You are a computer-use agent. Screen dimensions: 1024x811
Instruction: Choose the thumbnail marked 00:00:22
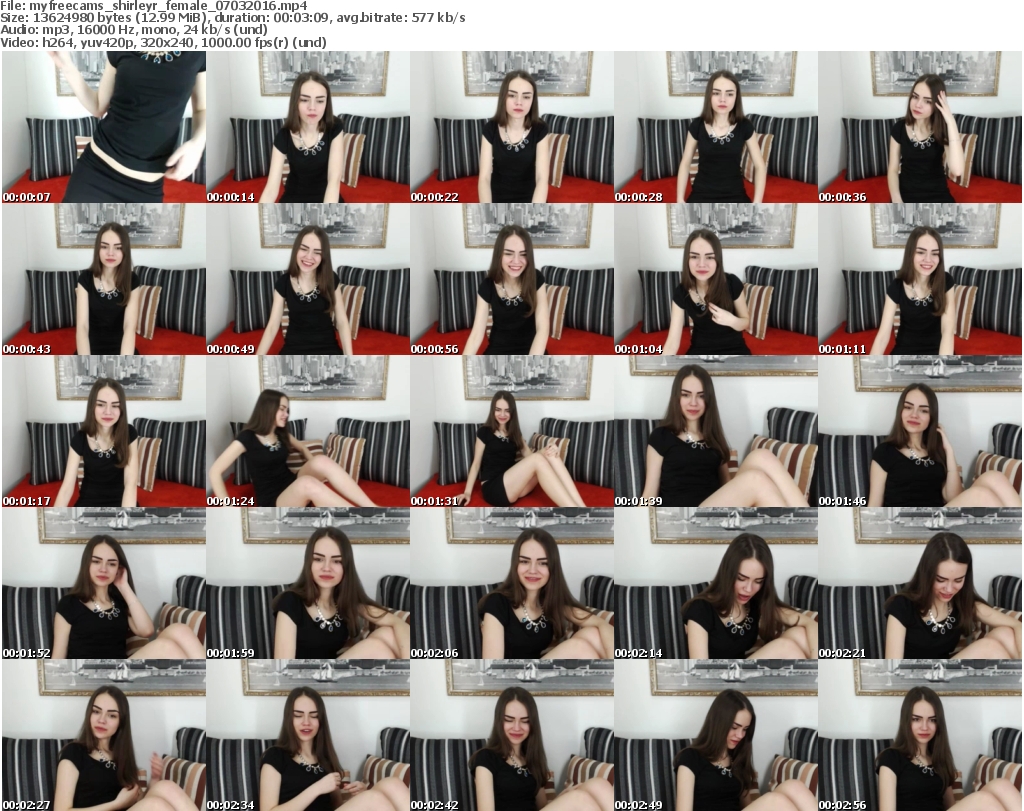pyautogui.click(x=512, y=127)
